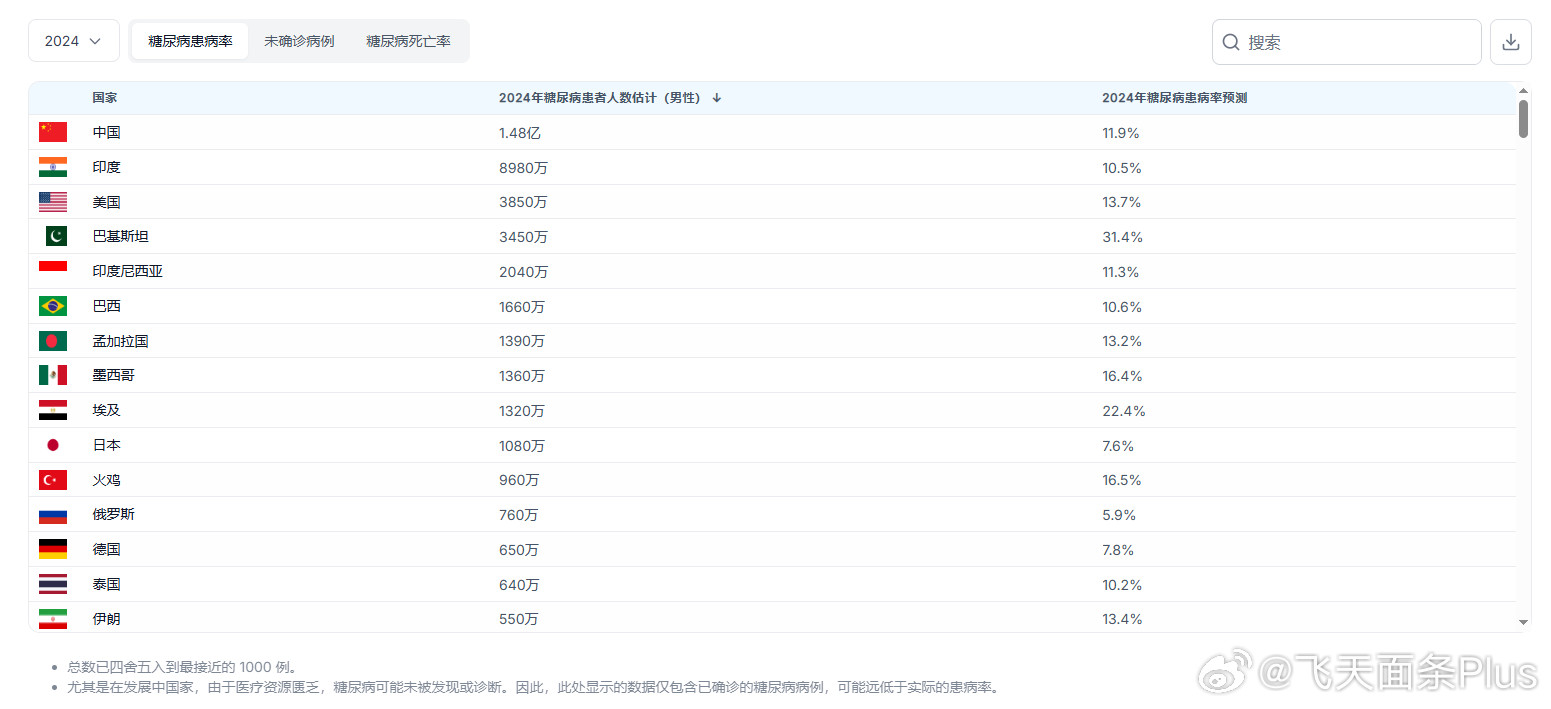Select the country name 墨西哥
The height and width of the screenshot is (709, 1551).
(x=113, y=376)
